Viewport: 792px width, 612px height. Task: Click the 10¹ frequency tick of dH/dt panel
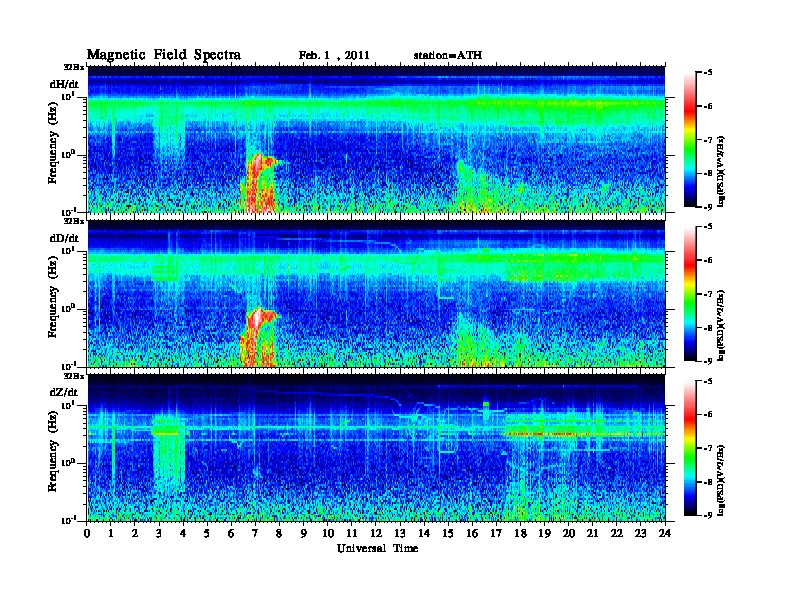(69, 97)
